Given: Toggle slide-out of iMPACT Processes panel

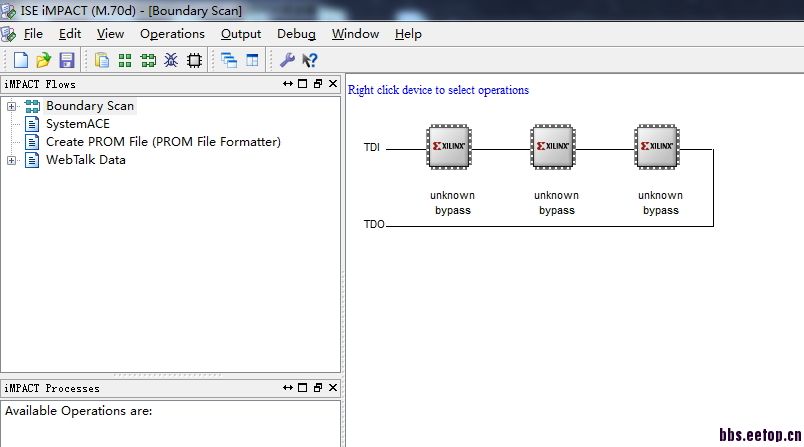Looking at the screenshot, I should tap(288, 388).
